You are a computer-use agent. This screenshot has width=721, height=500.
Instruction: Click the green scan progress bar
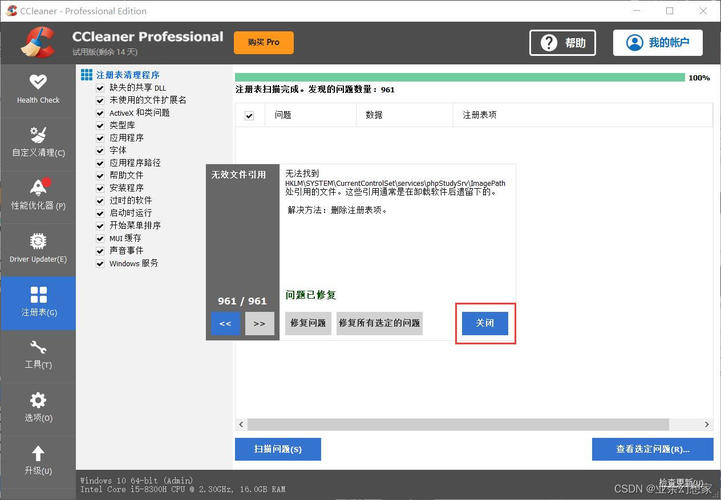[x=460, y=77]
